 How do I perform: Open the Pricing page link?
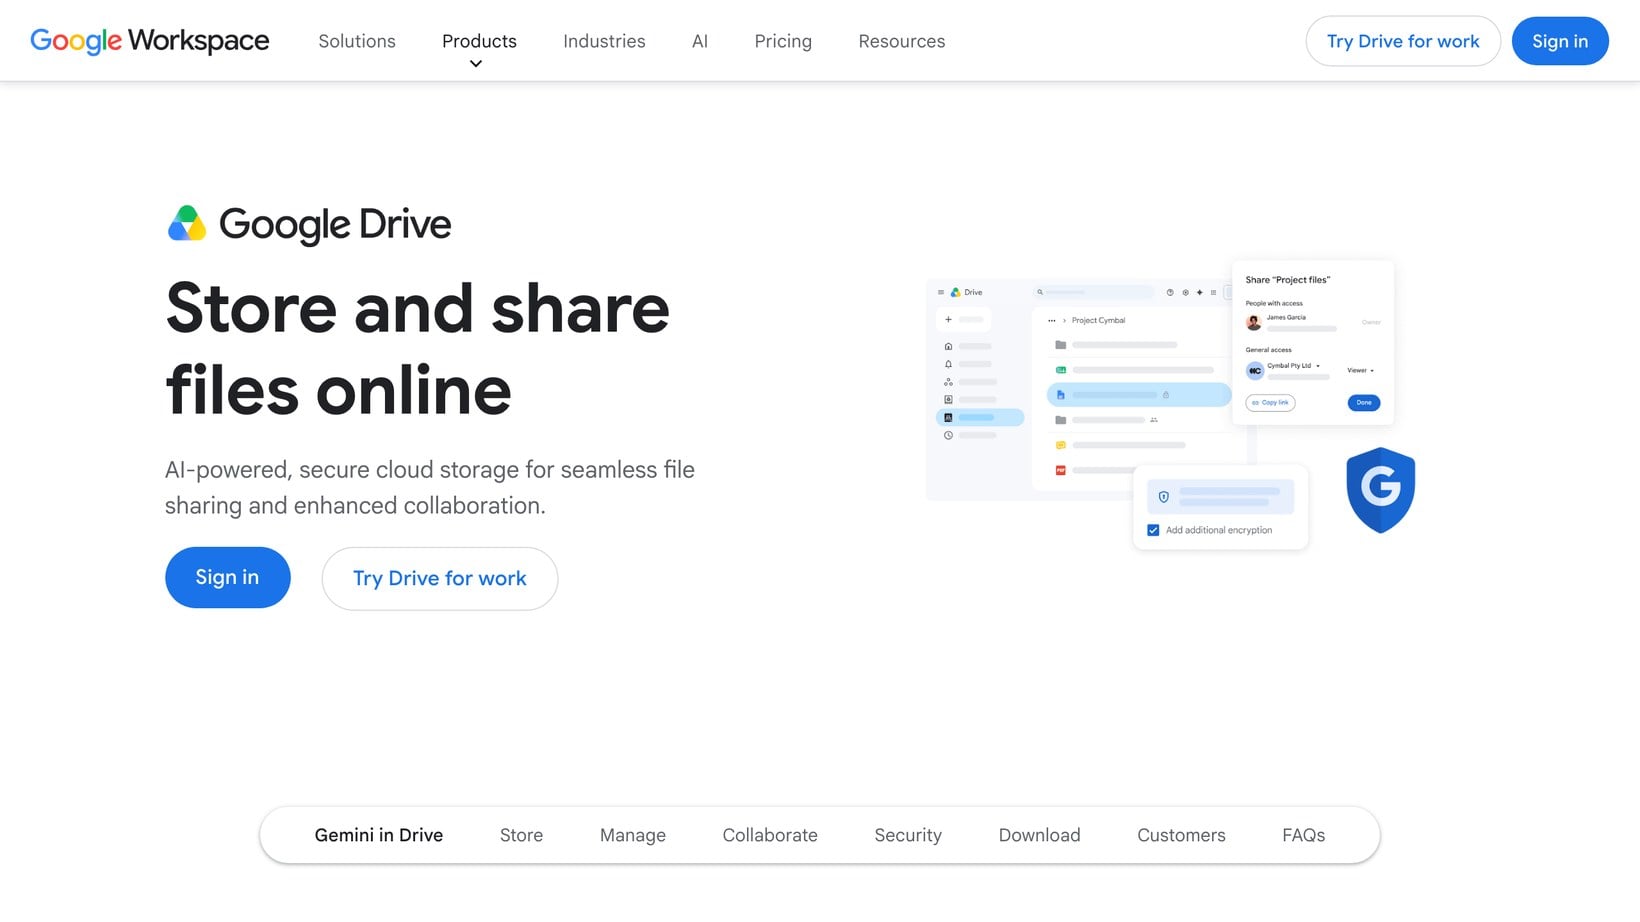pos(783,41)
